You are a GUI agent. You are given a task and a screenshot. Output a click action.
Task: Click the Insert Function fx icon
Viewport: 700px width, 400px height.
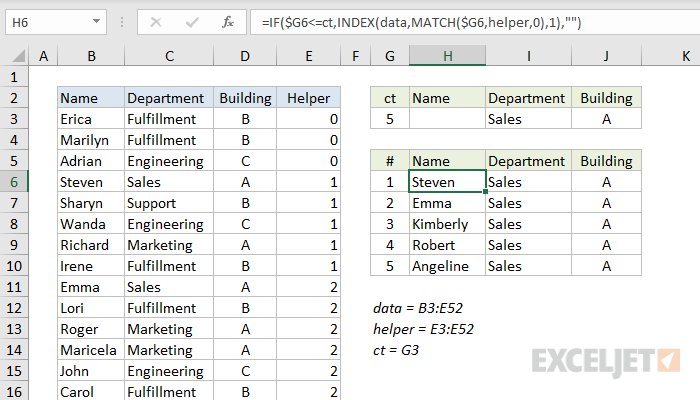point(228,21)
